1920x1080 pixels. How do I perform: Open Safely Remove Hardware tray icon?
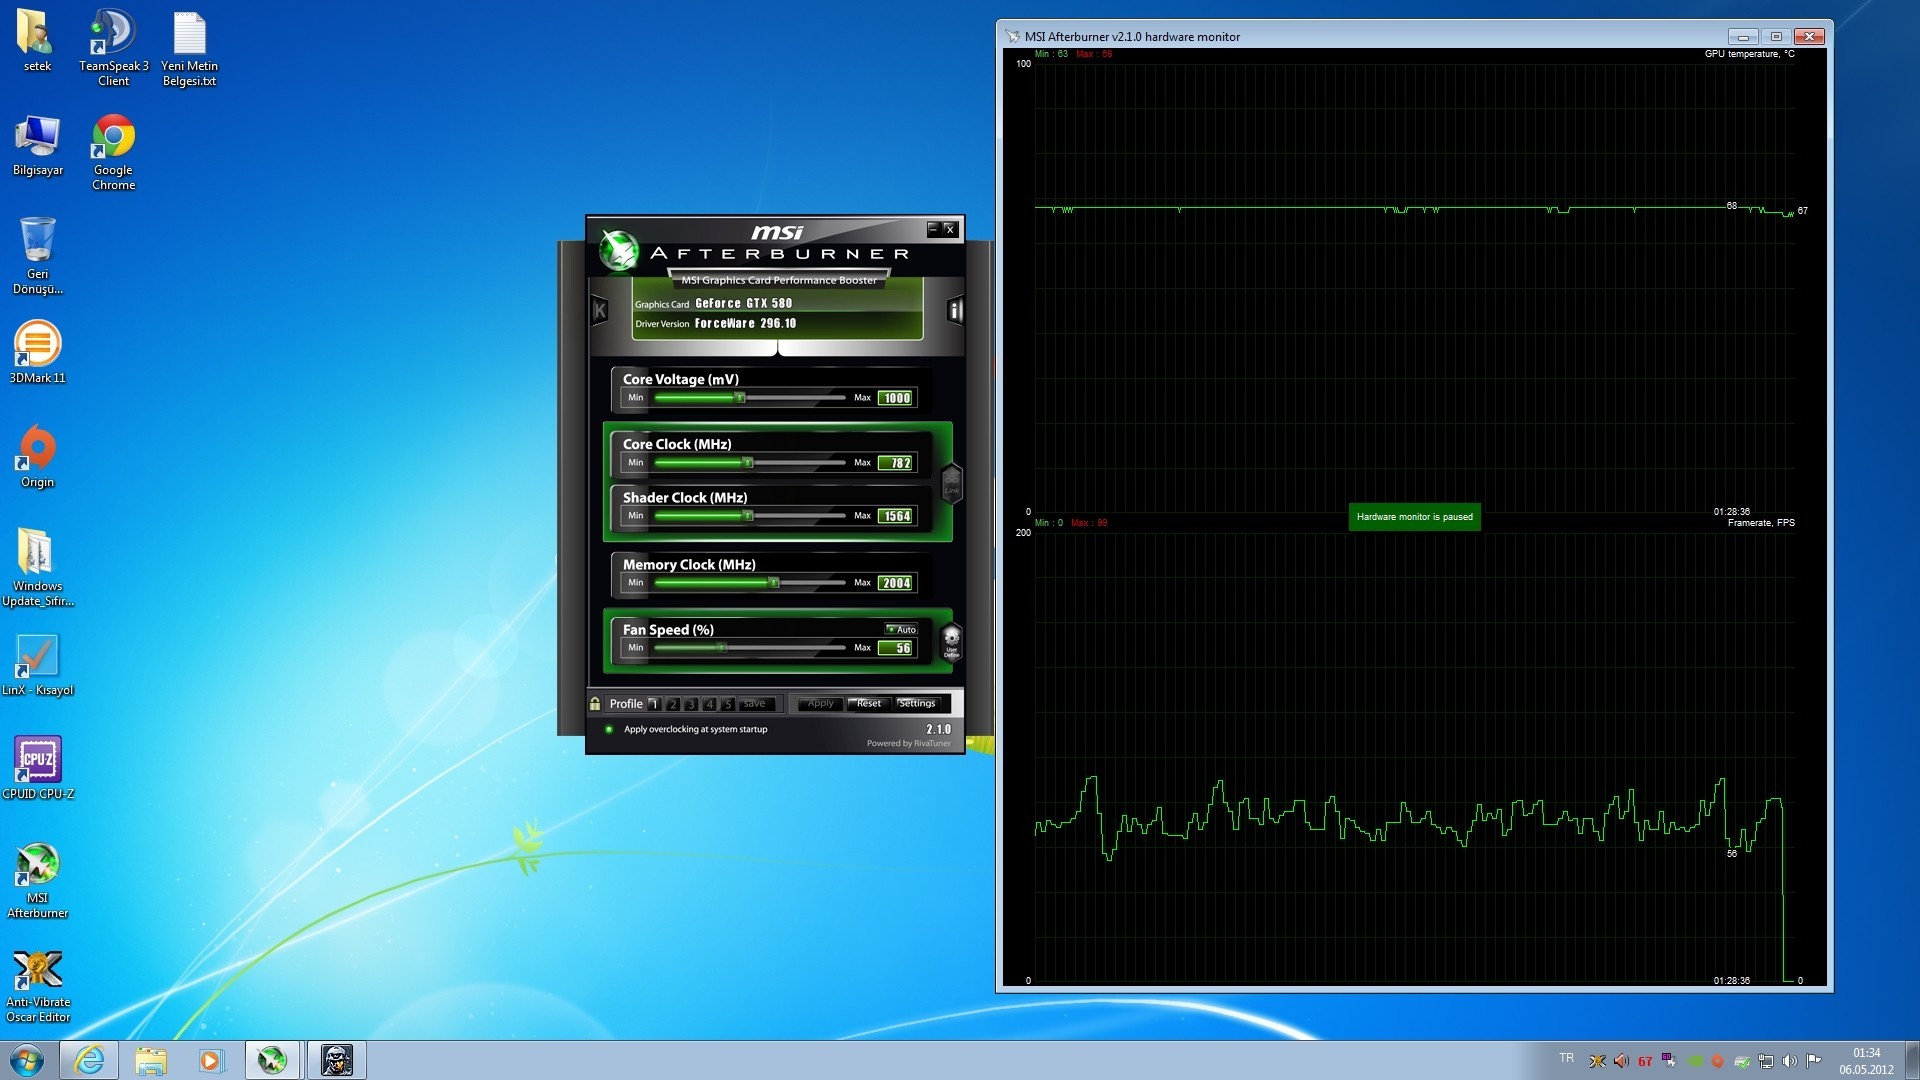point(1742,1061)
